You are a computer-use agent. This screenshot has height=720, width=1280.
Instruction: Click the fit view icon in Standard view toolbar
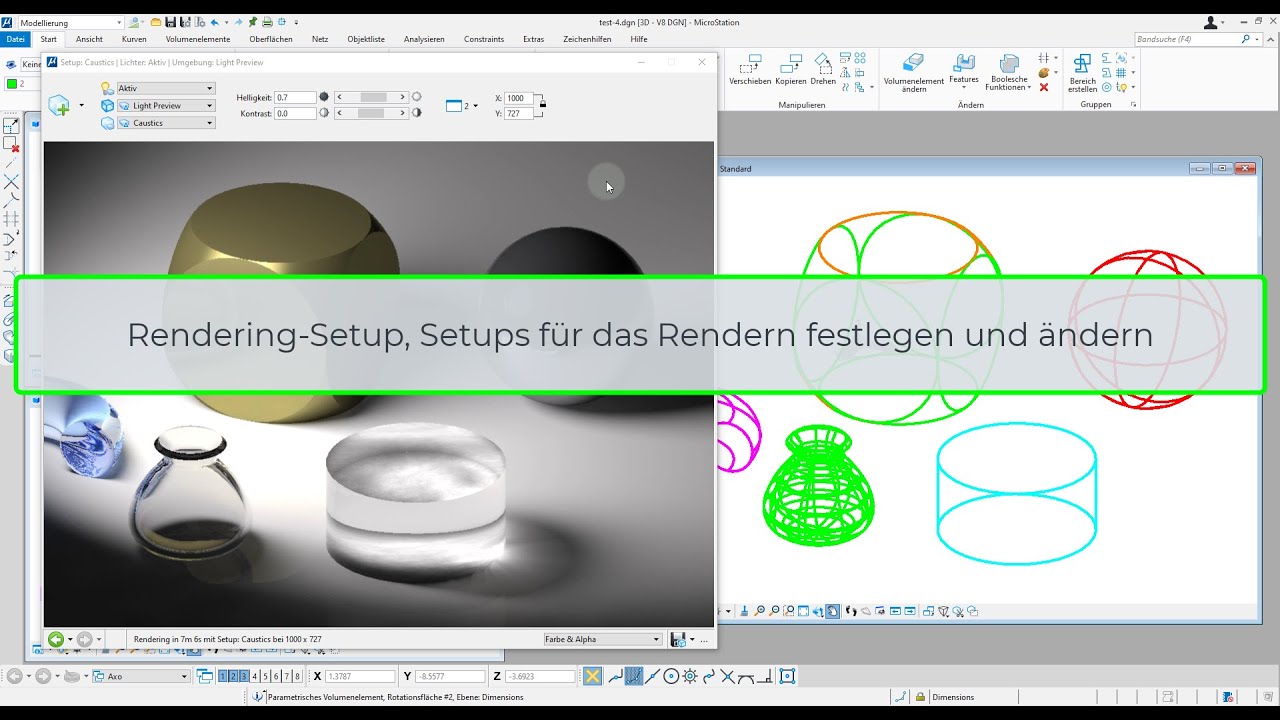tap(803, 611)
